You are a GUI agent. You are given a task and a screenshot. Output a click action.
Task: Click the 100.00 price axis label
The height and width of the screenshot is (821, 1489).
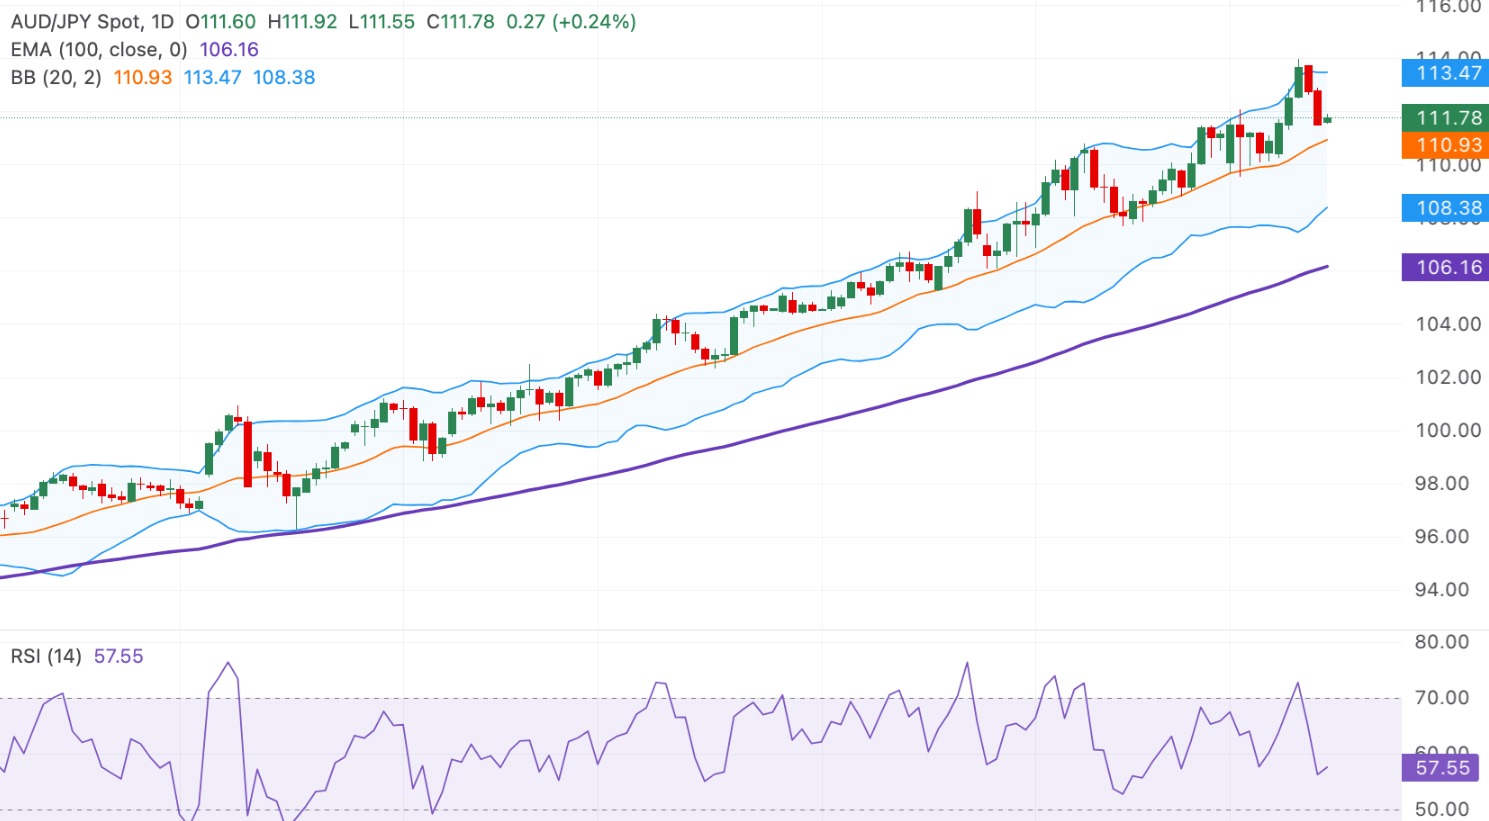1447,430
